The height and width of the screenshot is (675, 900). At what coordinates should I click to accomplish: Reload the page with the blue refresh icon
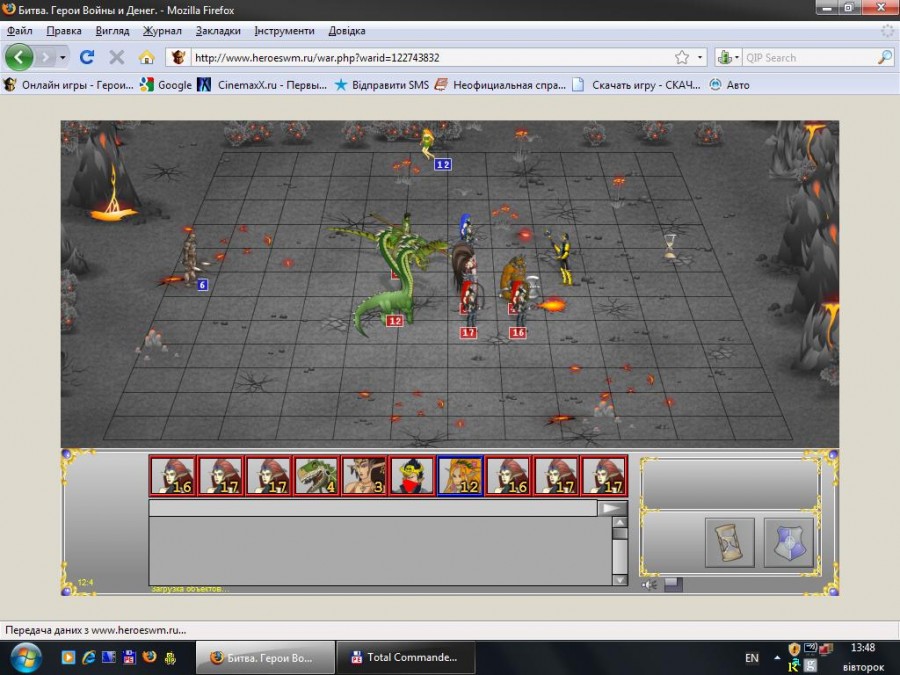[x=87, y=57]
